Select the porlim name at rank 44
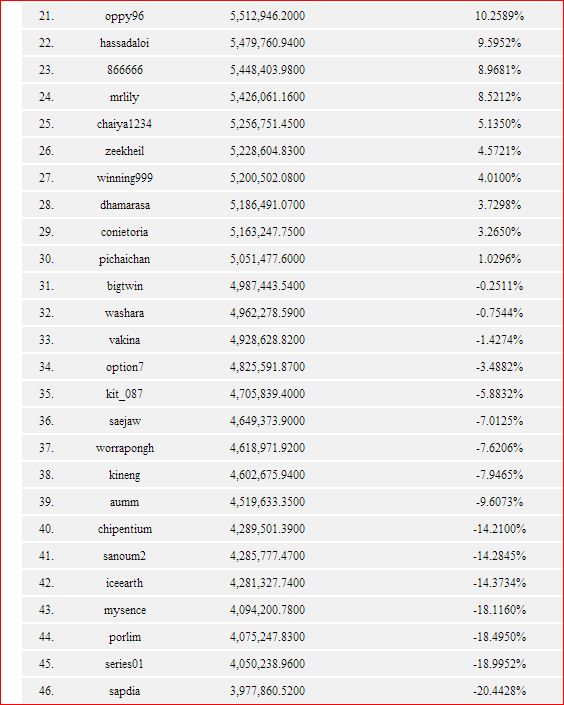The image size is (564, 705). pyautogui.click(x=125, y=637)
